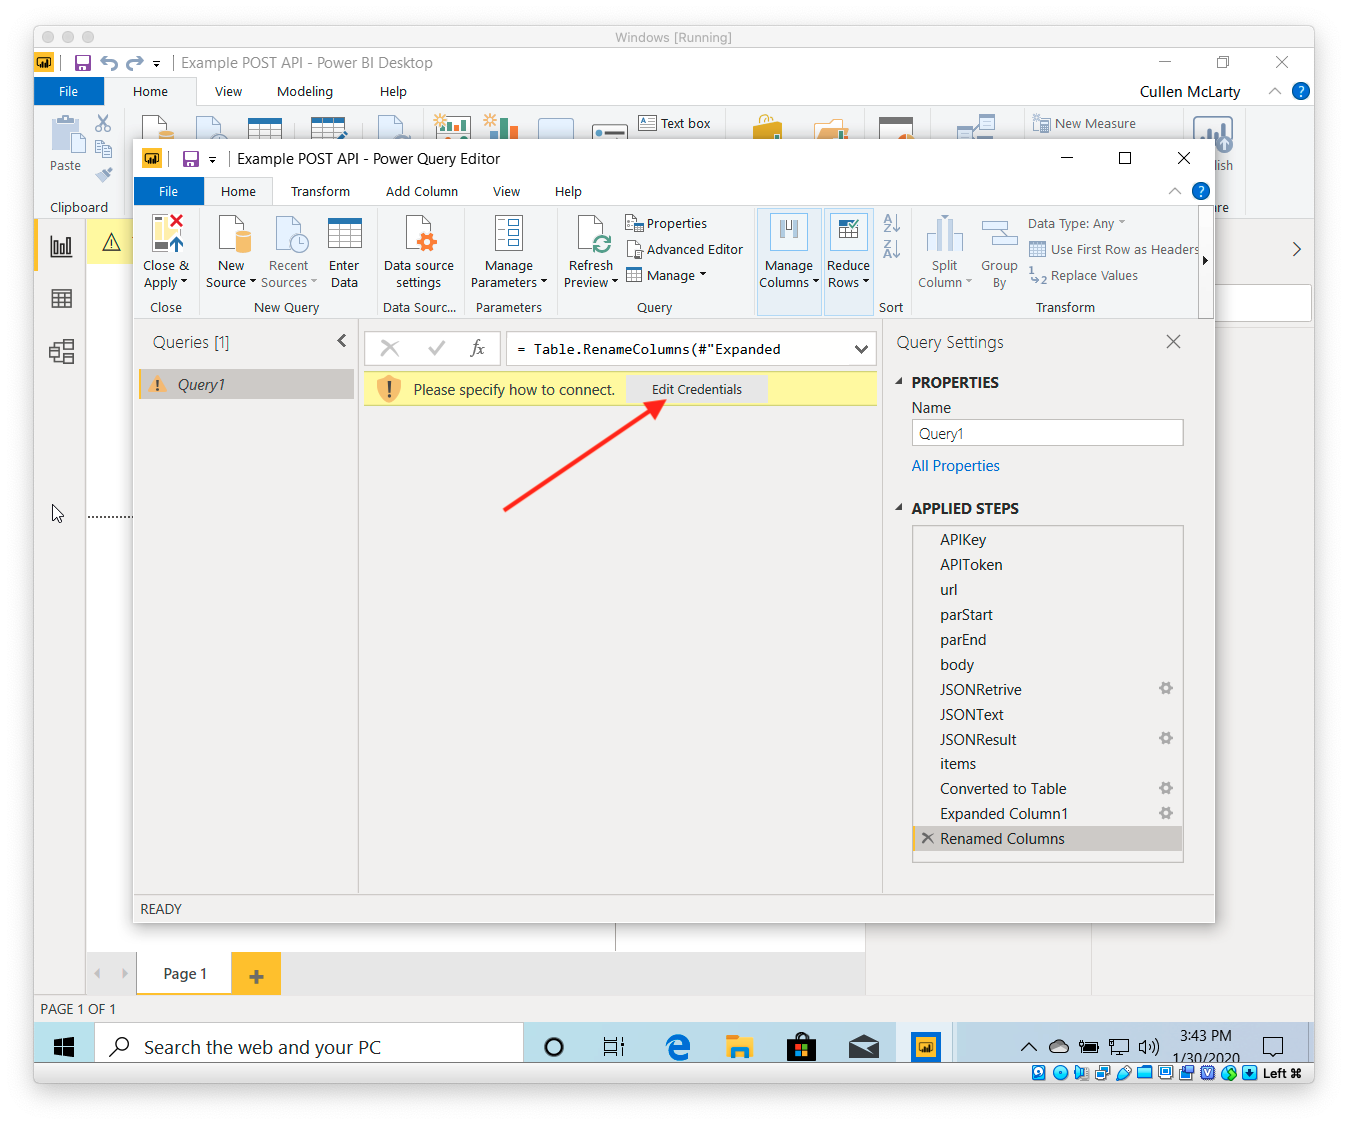
Task: Open the Add Column tab
Action: [x=422, y=191]
